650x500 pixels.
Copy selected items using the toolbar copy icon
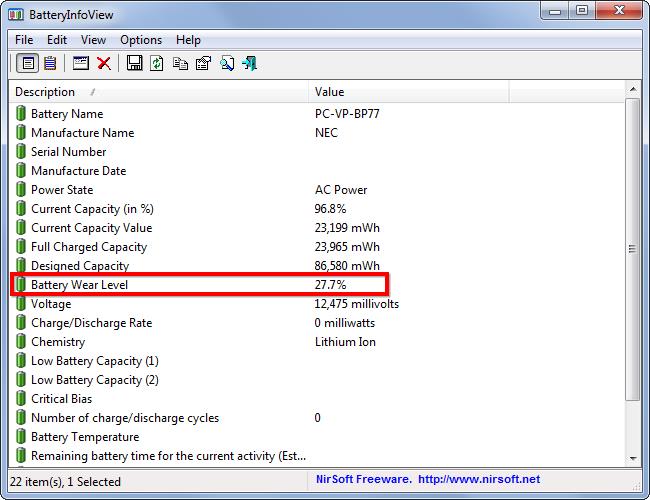coord(180,63)
